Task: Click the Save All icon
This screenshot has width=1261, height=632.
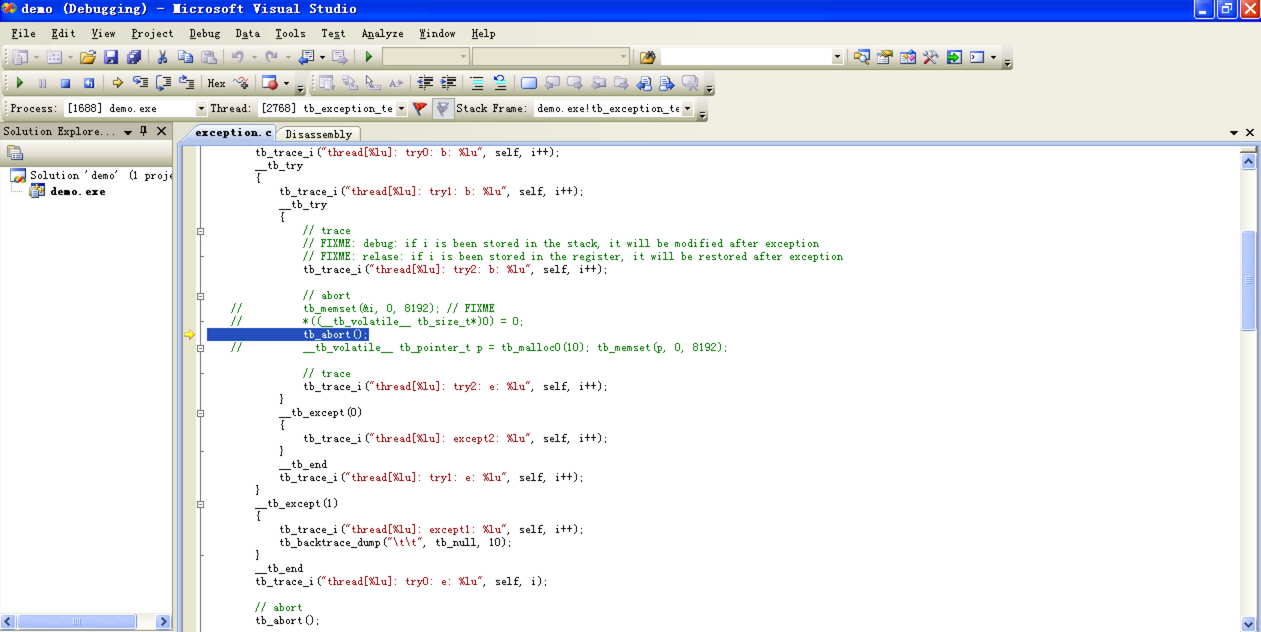Action: click(x=134, y=57)
